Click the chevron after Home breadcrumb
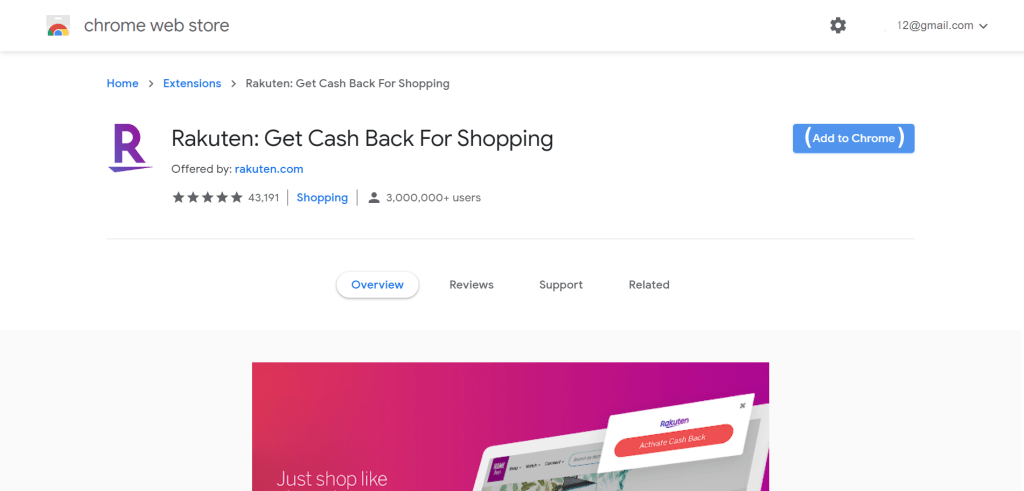This screenshot has width=1024, height=491. coord(151,84)
